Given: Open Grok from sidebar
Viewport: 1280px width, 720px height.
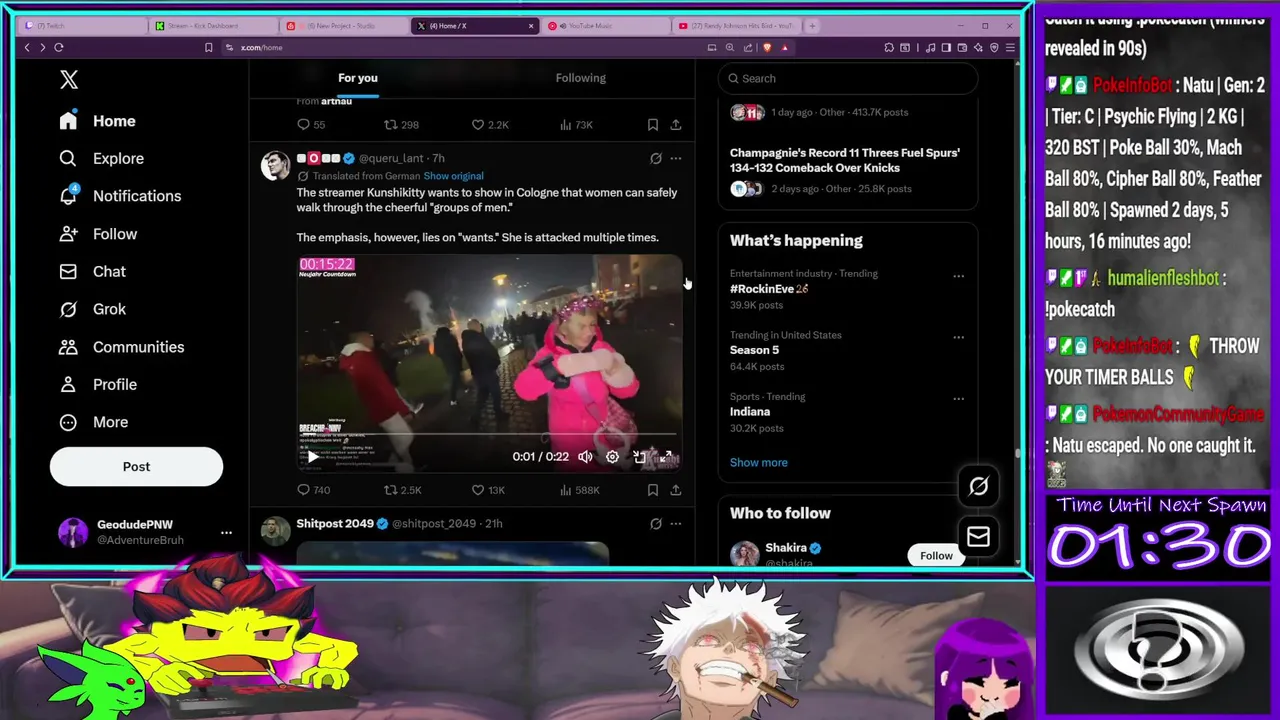Looking at the screenshot, I should click(91, 309).
